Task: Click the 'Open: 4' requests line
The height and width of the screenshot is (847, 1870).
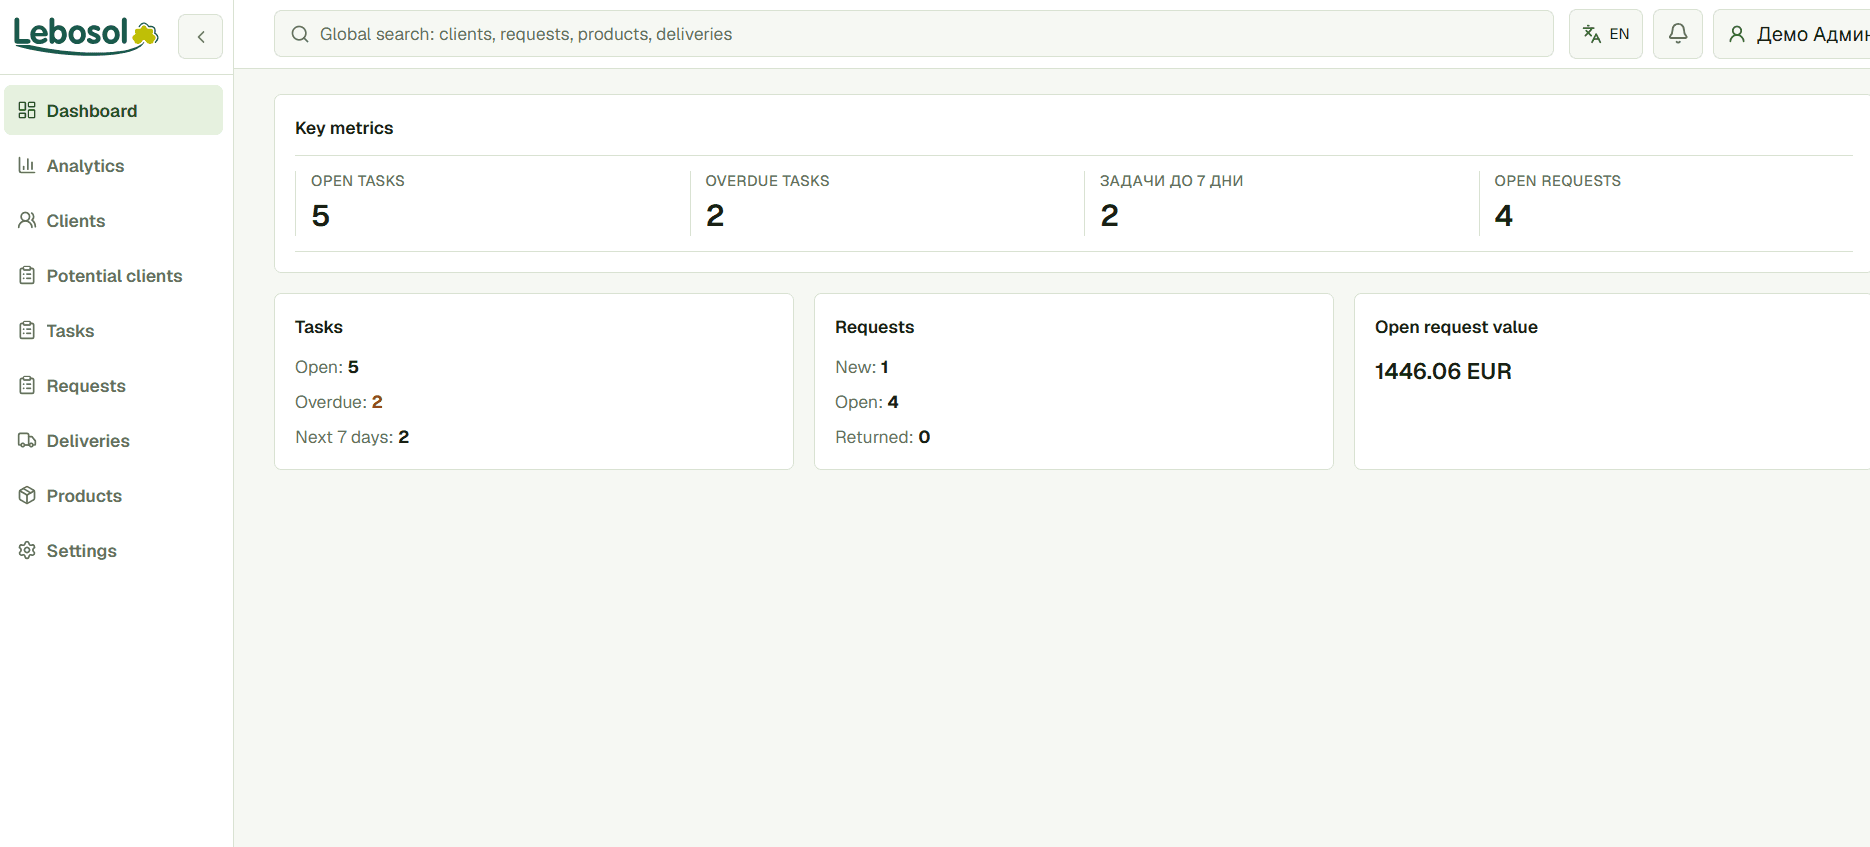Action: pos(867,402)
